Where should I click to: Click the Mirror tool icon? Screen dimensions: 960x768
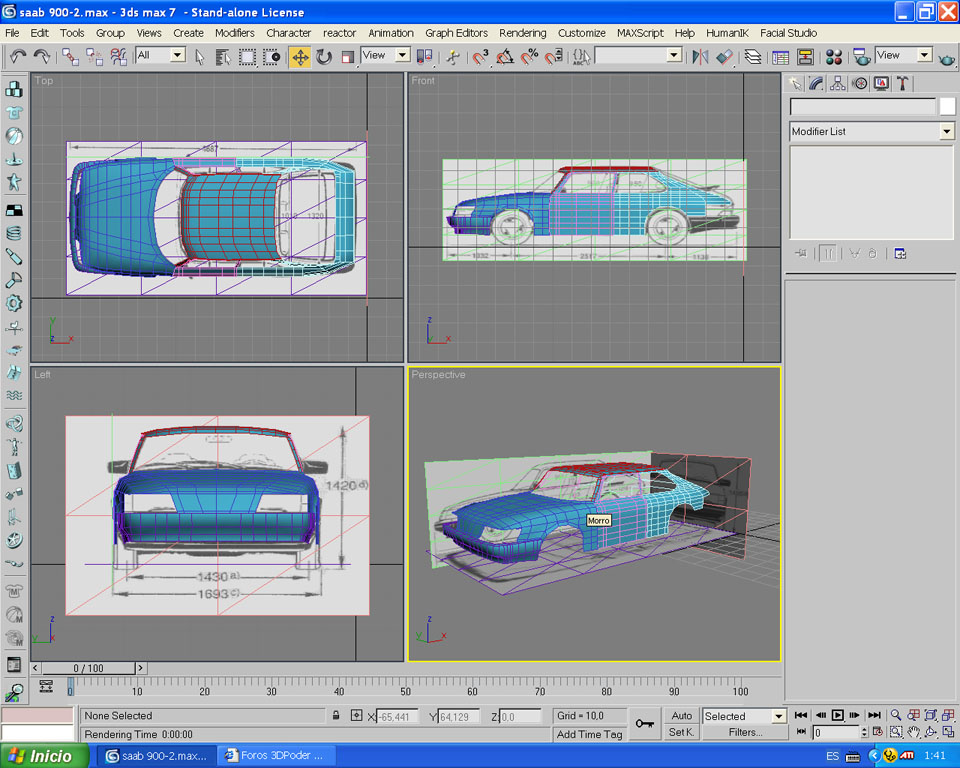(x=700, y=57)
